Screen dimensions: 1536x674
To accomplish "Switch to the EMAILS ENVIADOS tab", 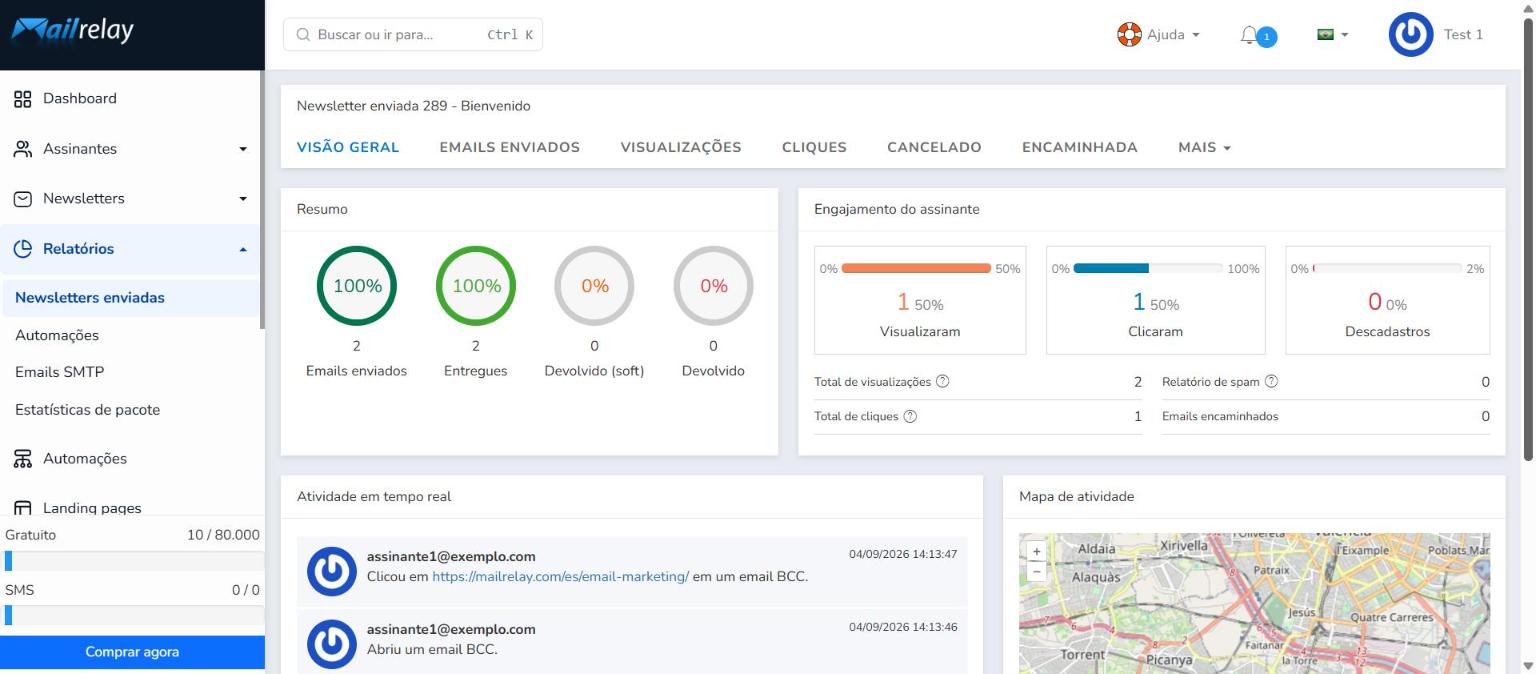I will pos(510,147).
